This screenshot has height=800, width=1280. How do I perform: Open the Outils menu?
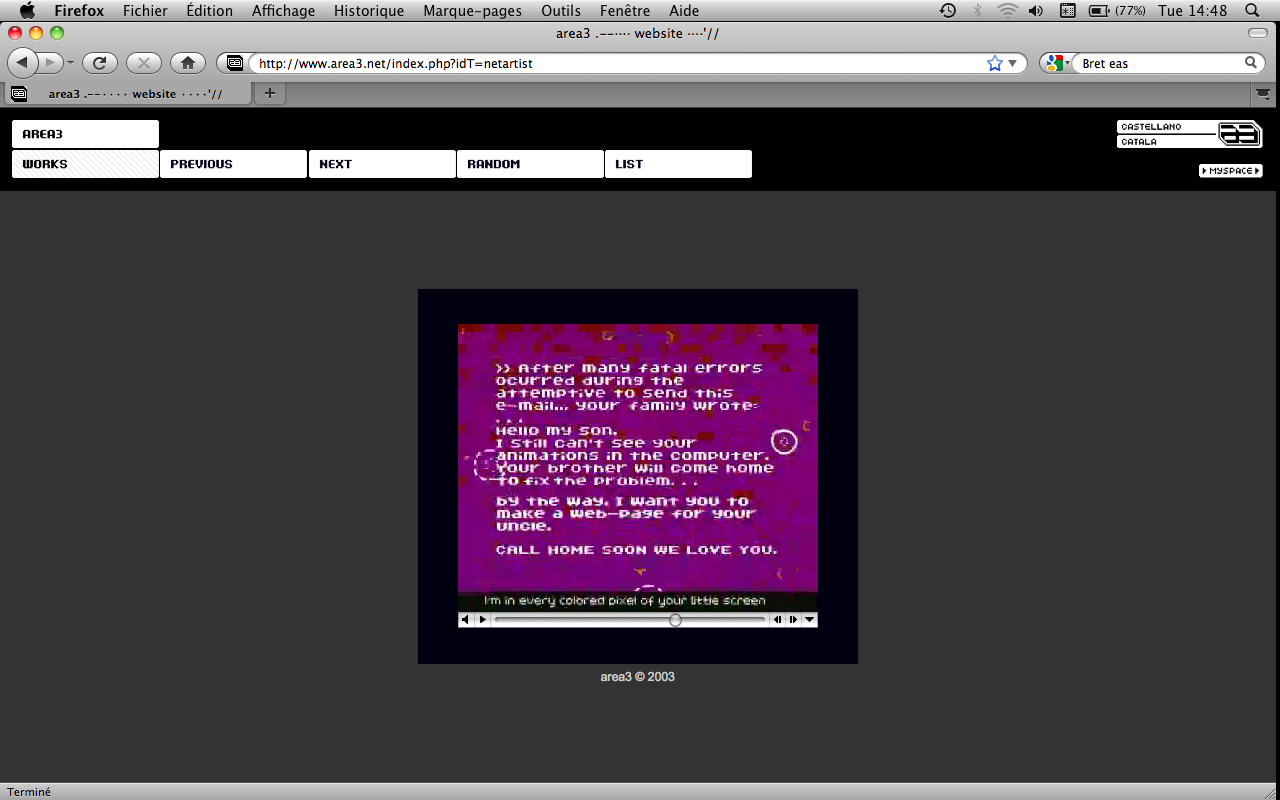click(561, 11)
